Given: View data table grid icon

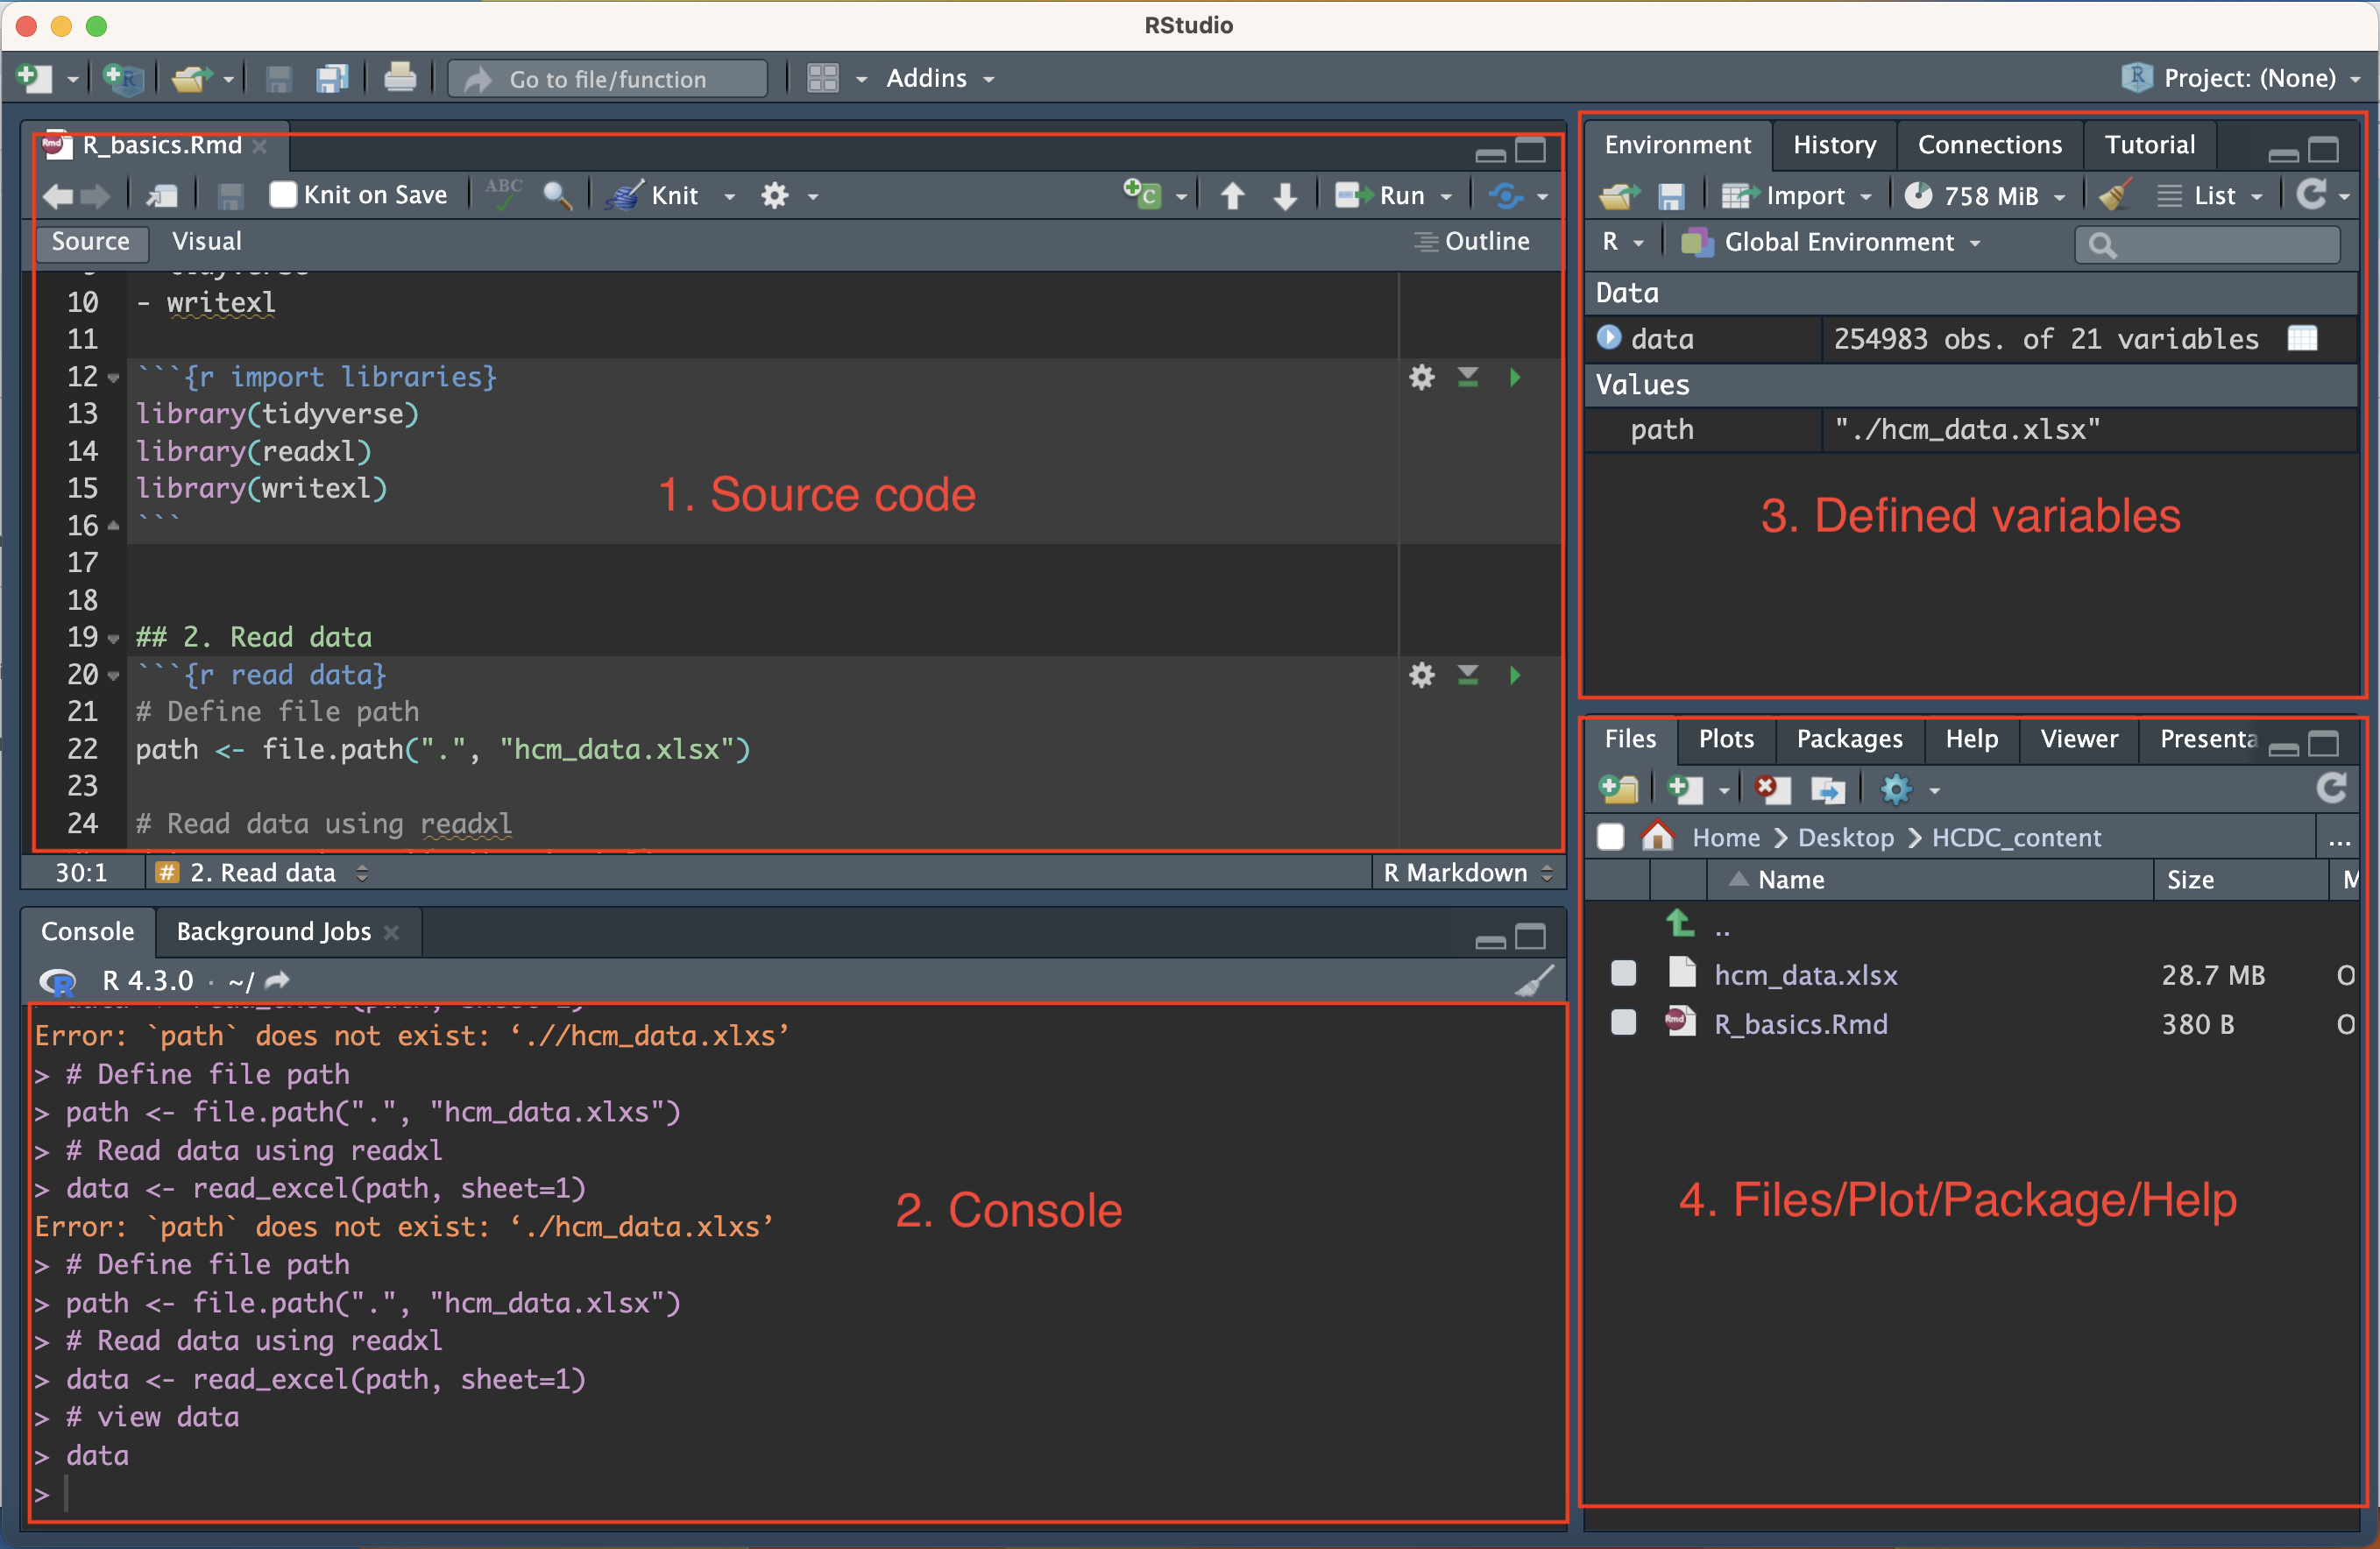Looking at the screenshot, I should click(2302, 339).
